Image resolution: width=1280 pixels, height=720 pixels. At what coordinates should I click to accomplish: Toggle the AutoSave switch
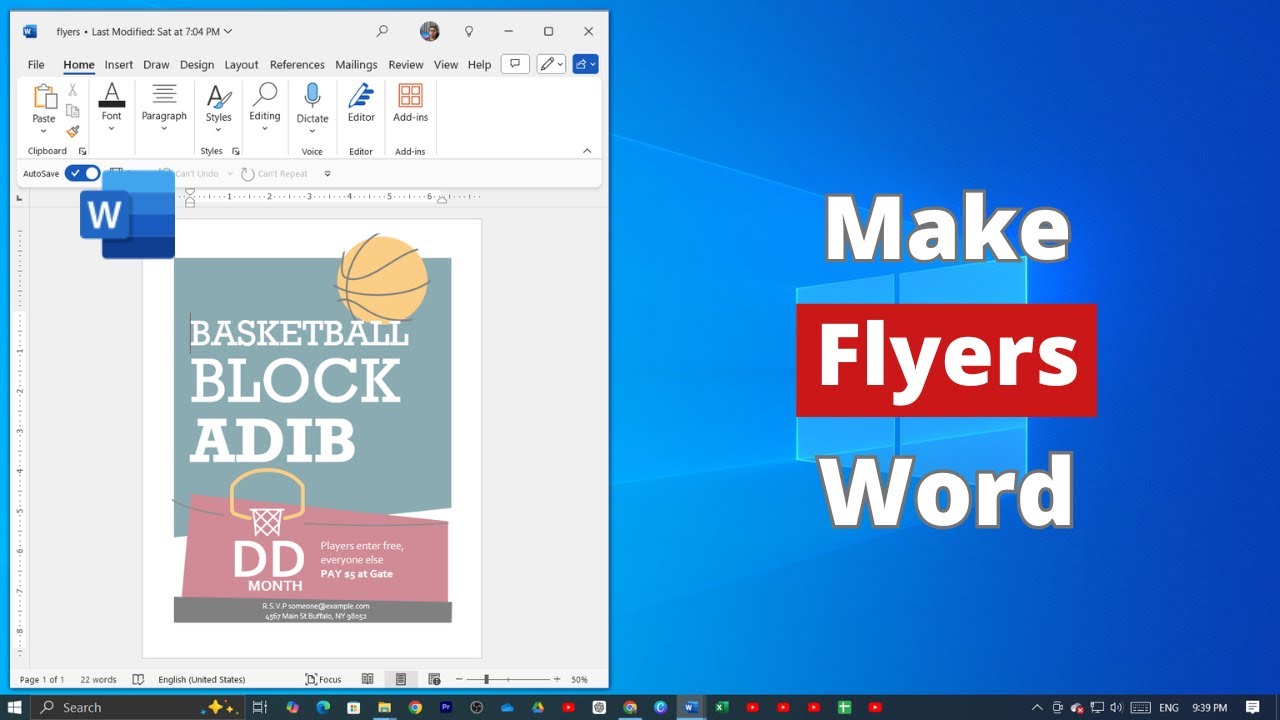click(82, 173)
